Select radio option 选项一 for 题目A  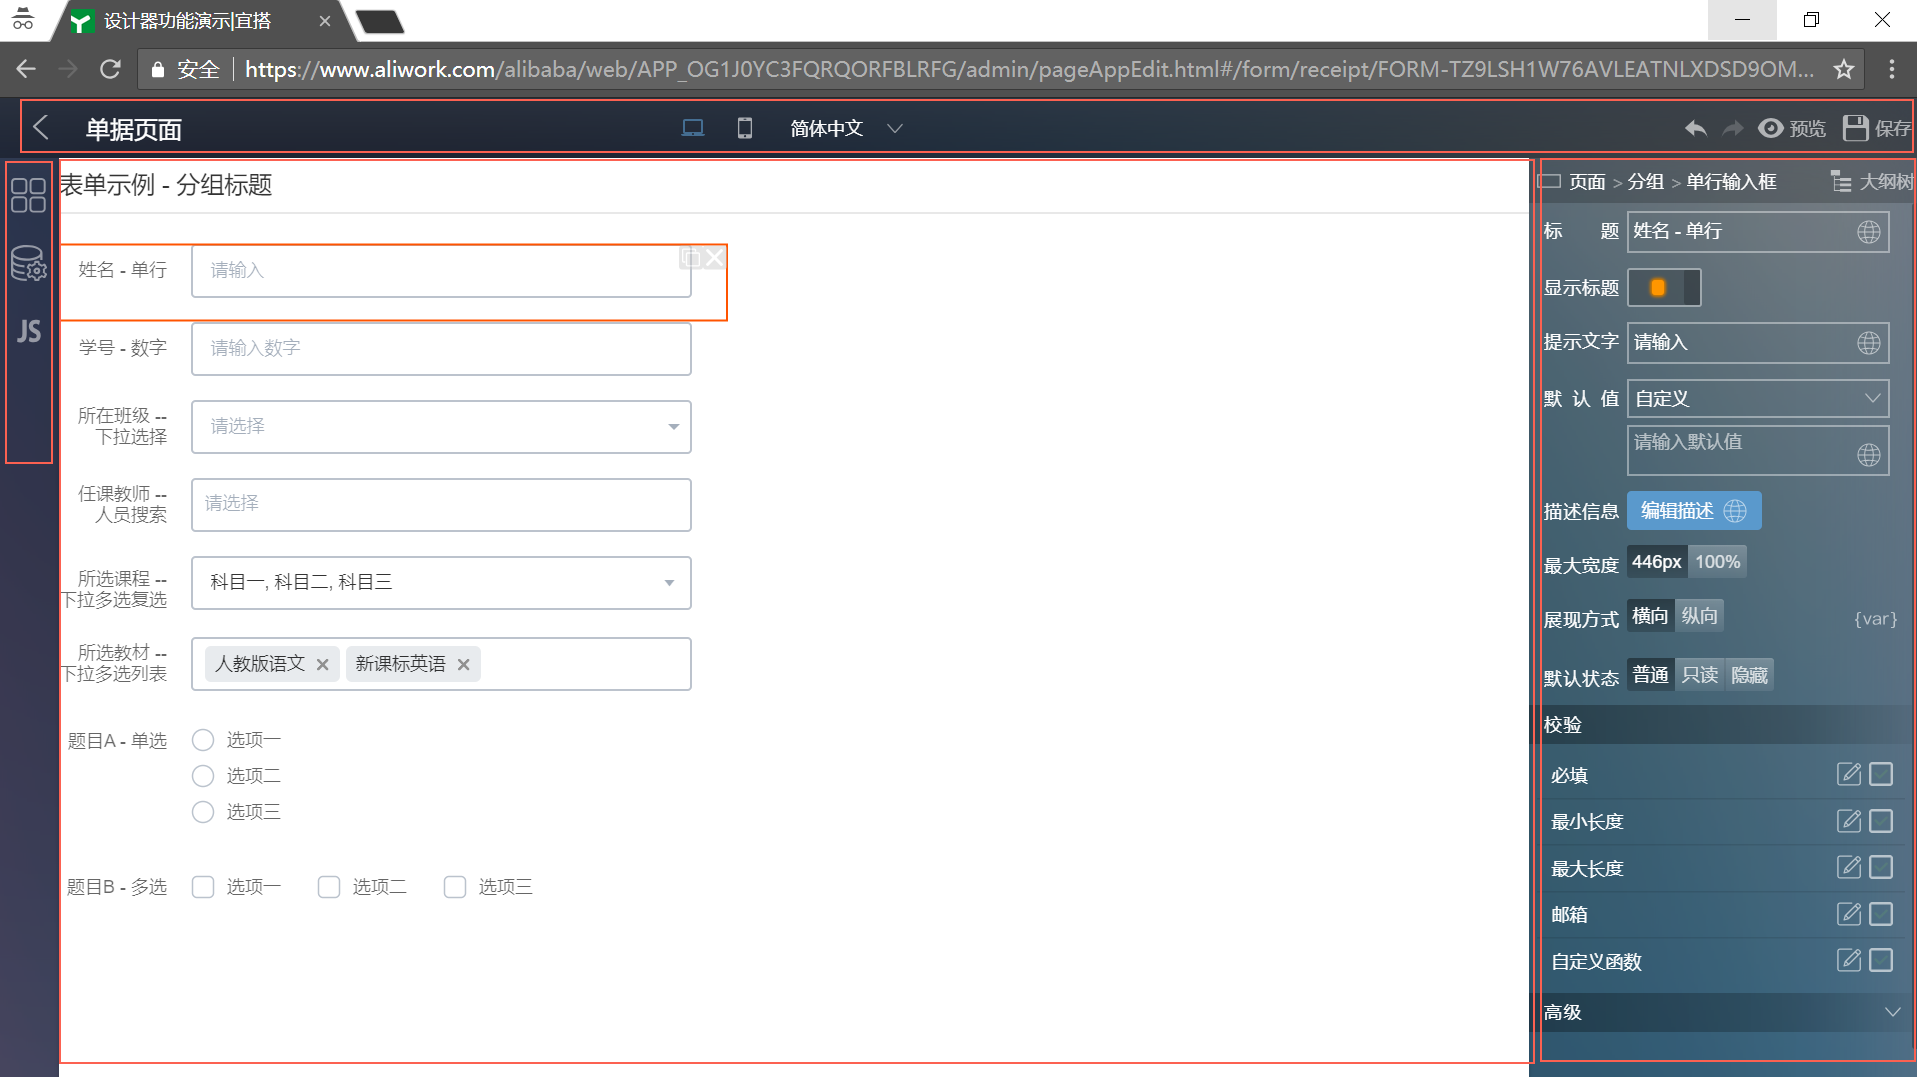(203, 740)
